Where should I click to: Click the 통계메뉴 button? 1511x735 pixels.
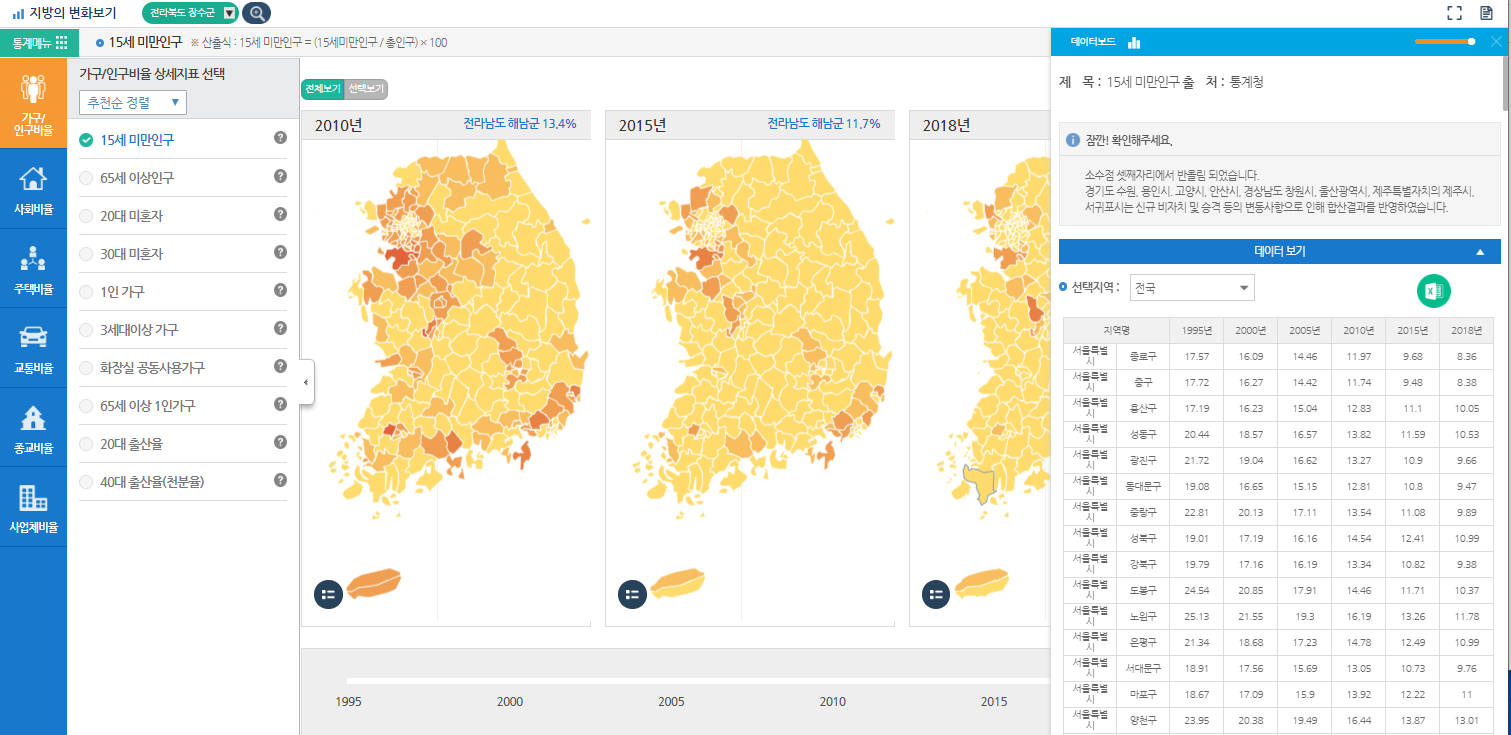pos(40,42)
